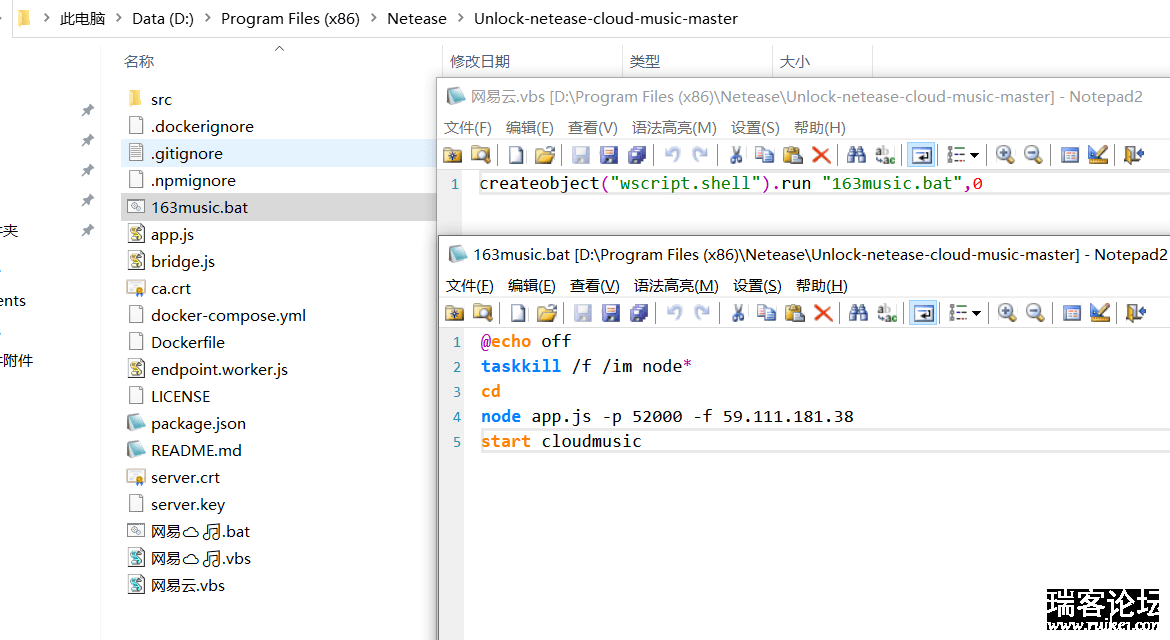Click Data (D:) in address breadcrumb
Screen dimensions: 1170x640
(163, 19)
